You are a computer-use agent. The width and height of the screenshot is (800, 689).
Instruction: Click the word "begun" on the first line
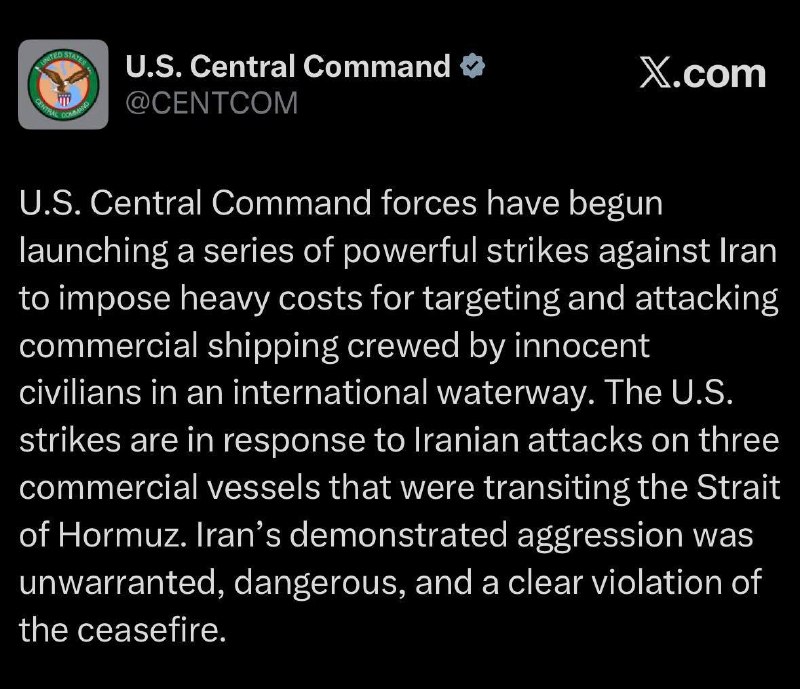(615, 203)
